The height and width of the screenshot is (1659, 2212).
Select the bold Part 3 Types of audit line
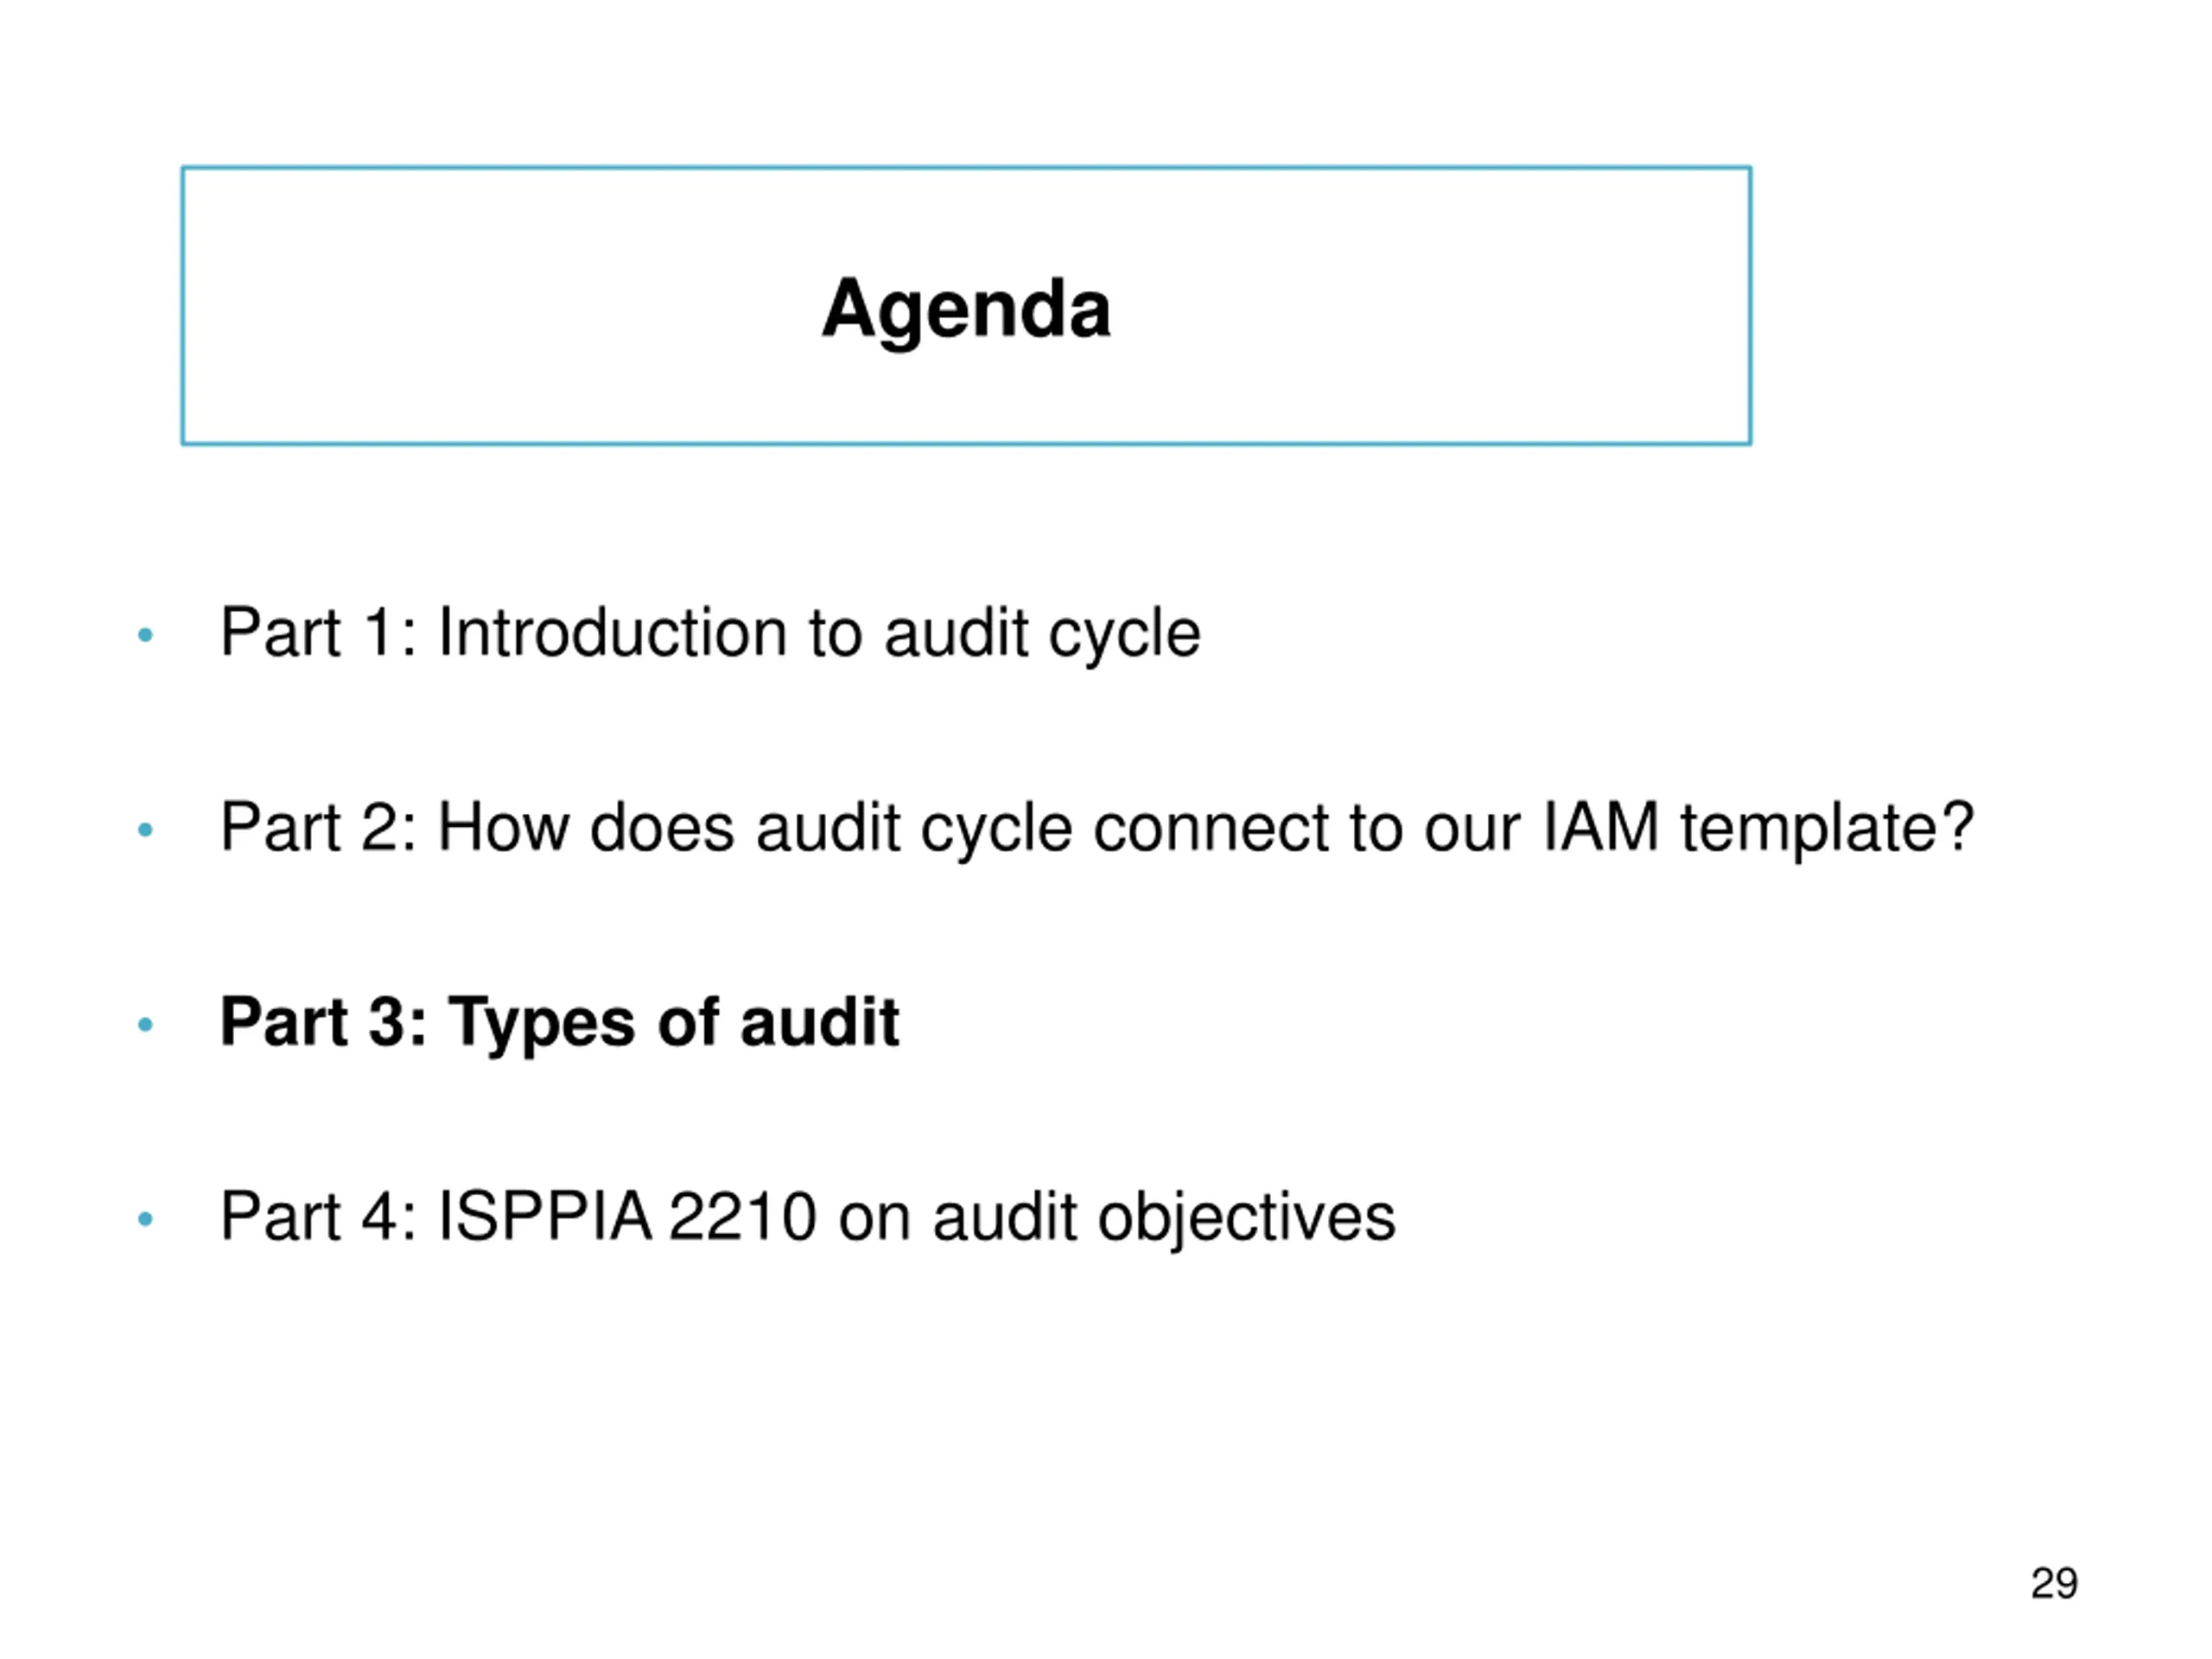pyautogui.click(x=559, y=1022)
